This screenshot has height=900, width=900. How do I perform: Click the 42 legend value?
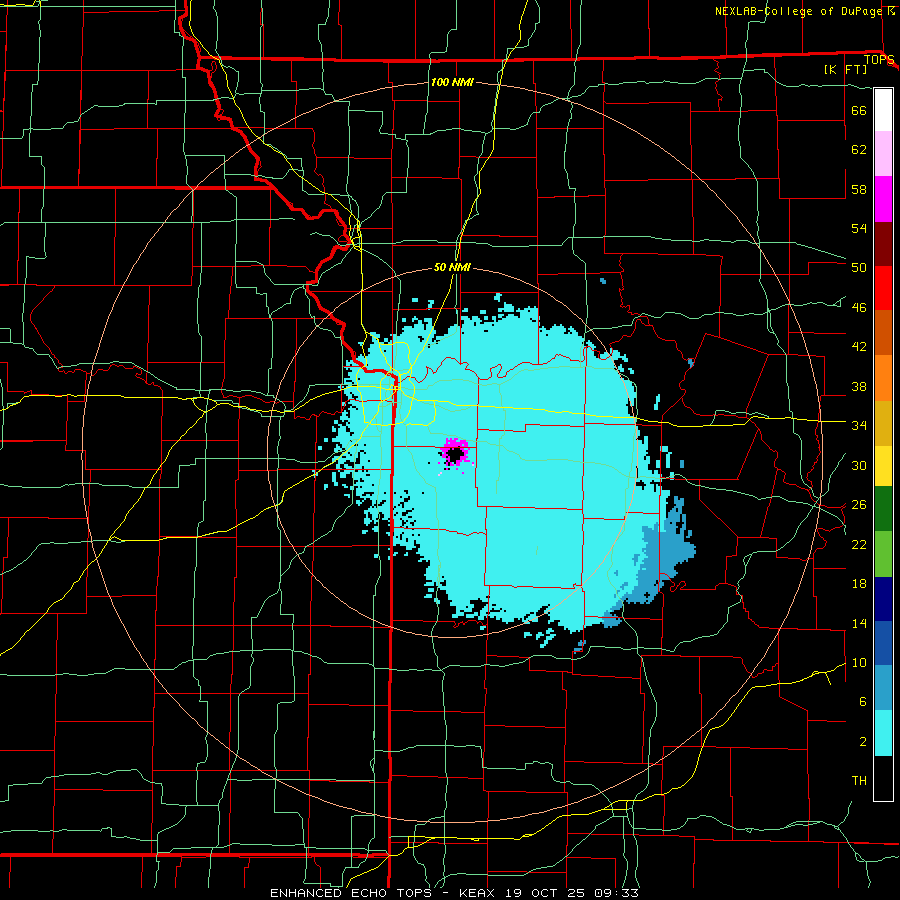click(x=859, y=347)
